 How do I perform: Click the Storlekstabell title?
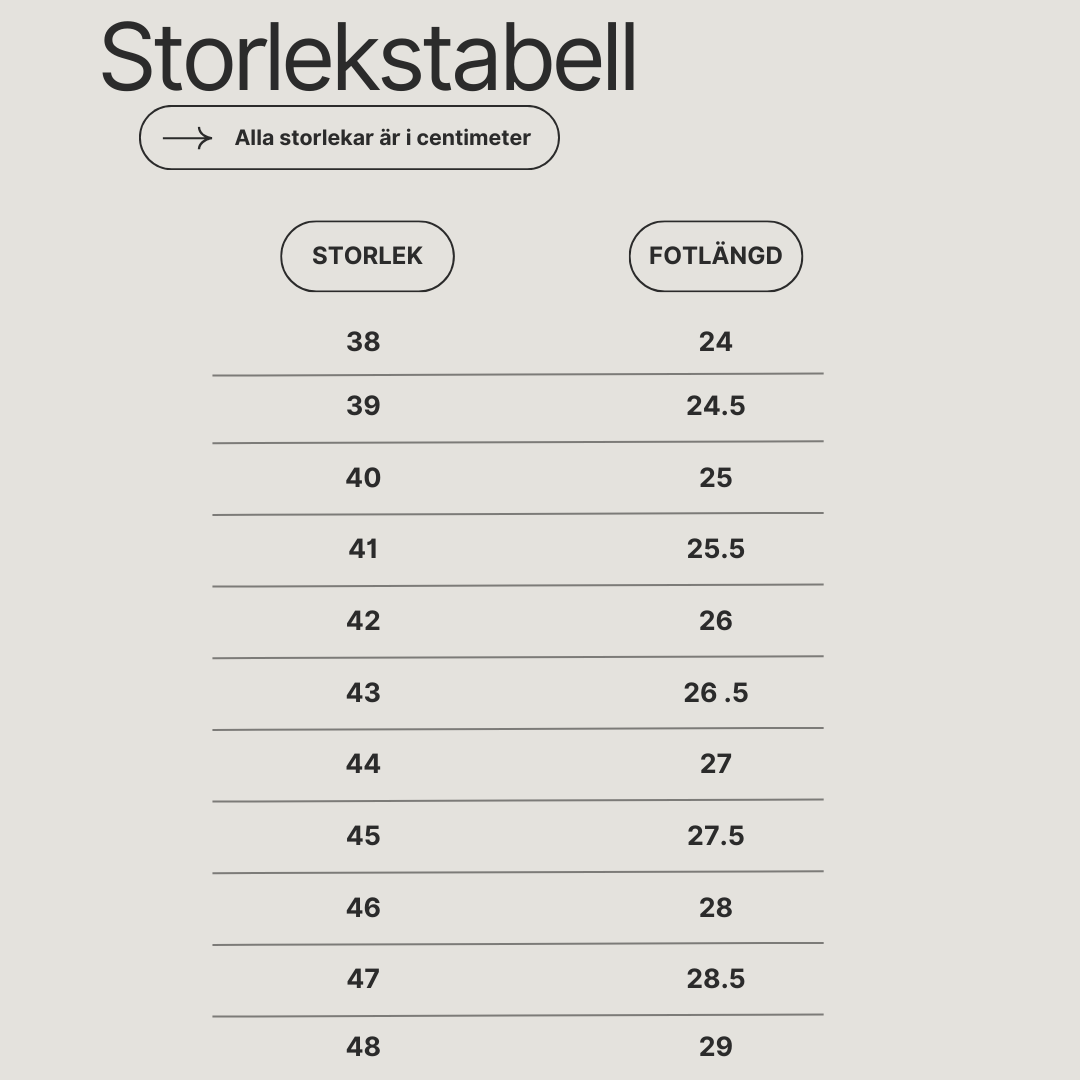[x=368, y=58]
